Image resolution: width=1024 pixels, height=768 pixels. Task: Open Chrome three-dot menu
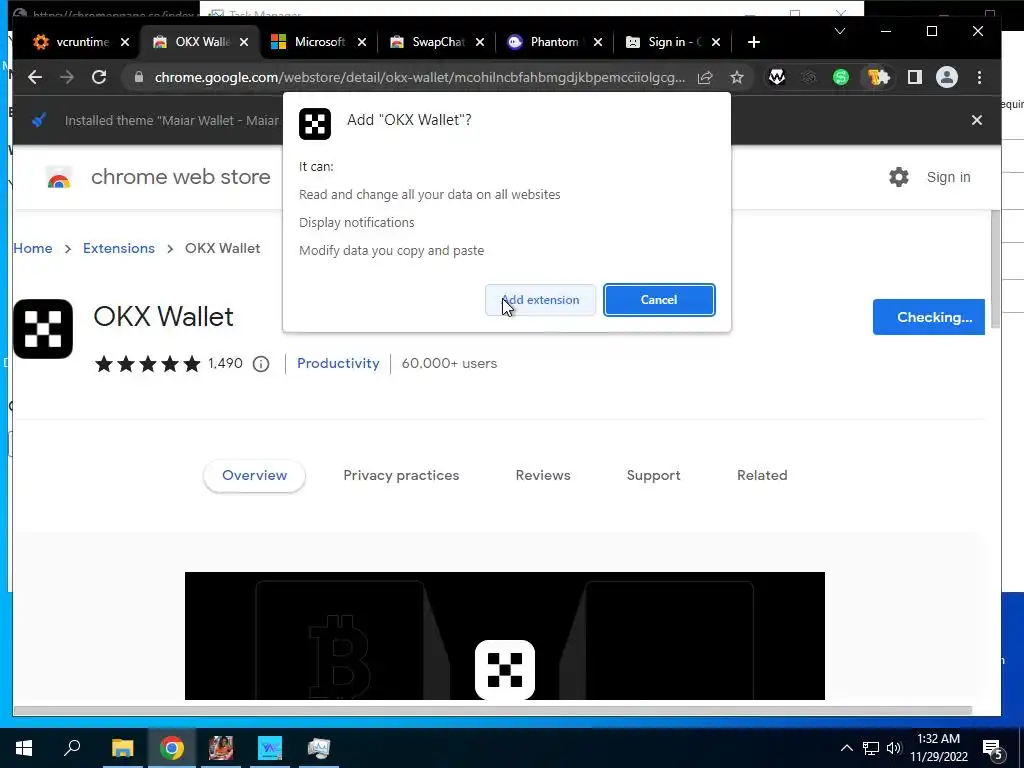click(x=979, y=77)
